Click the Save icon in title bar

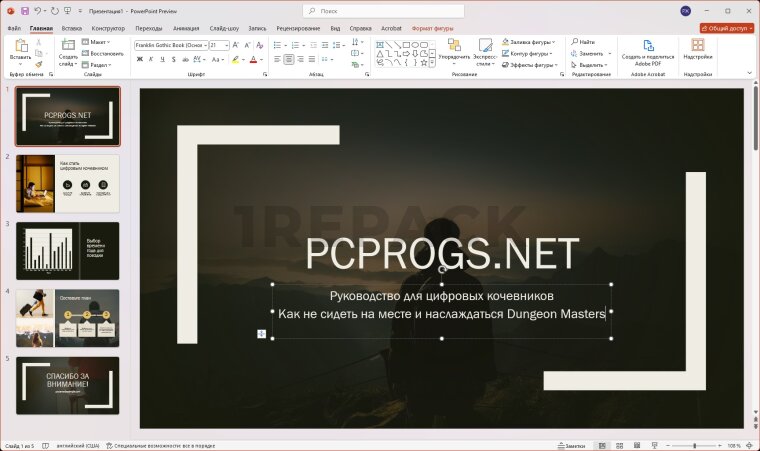24,10
